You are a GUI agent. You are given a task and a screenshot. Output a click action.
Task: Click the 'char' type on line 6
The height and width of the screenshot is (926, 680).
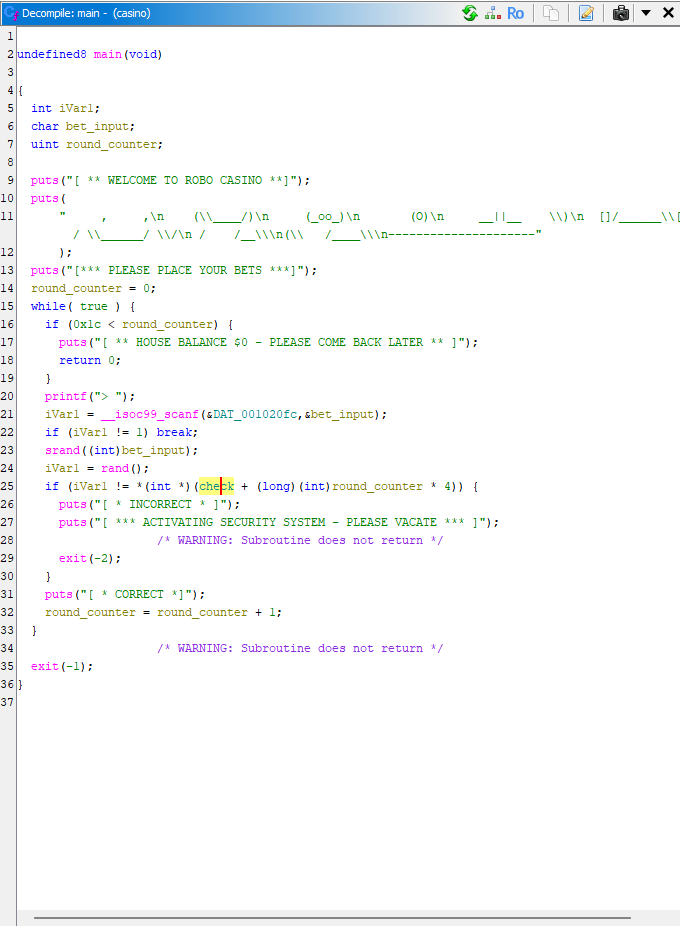[x=45, y=126]
